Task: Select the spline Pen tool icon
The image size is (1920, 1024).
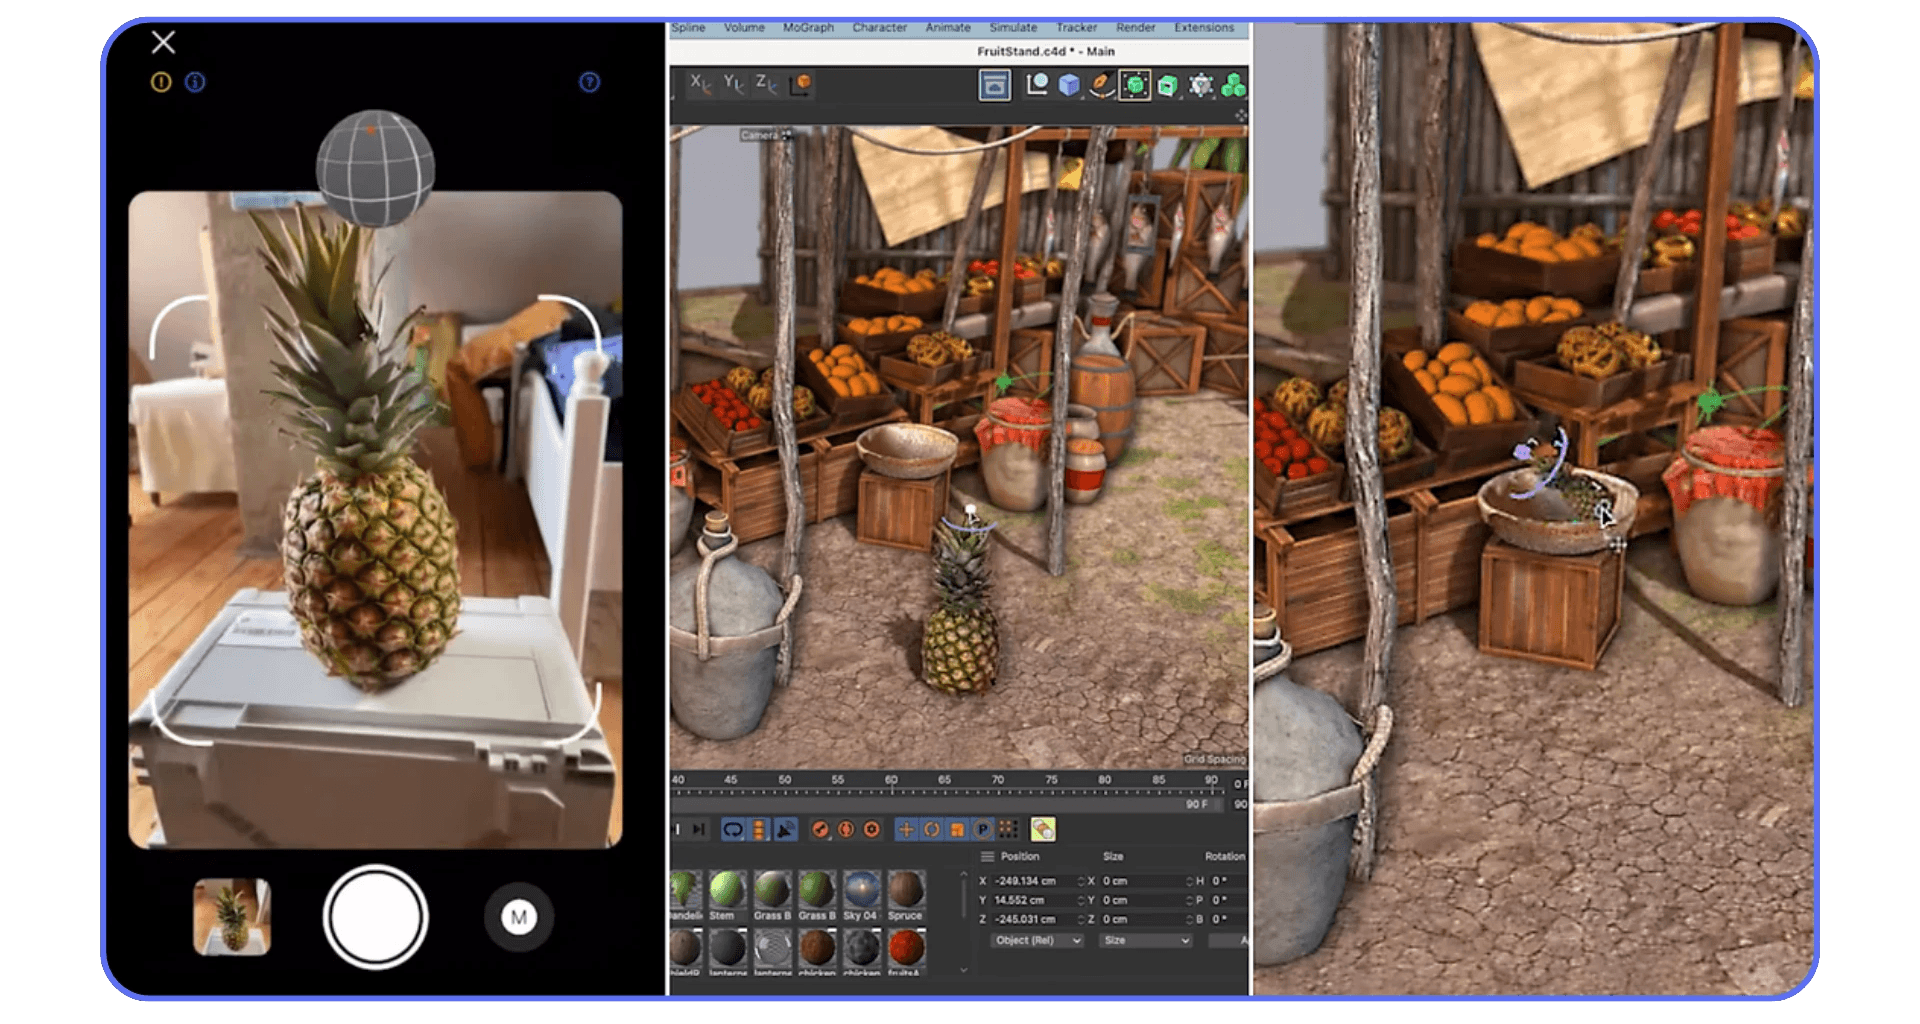Action: [x=1102, y=85]
